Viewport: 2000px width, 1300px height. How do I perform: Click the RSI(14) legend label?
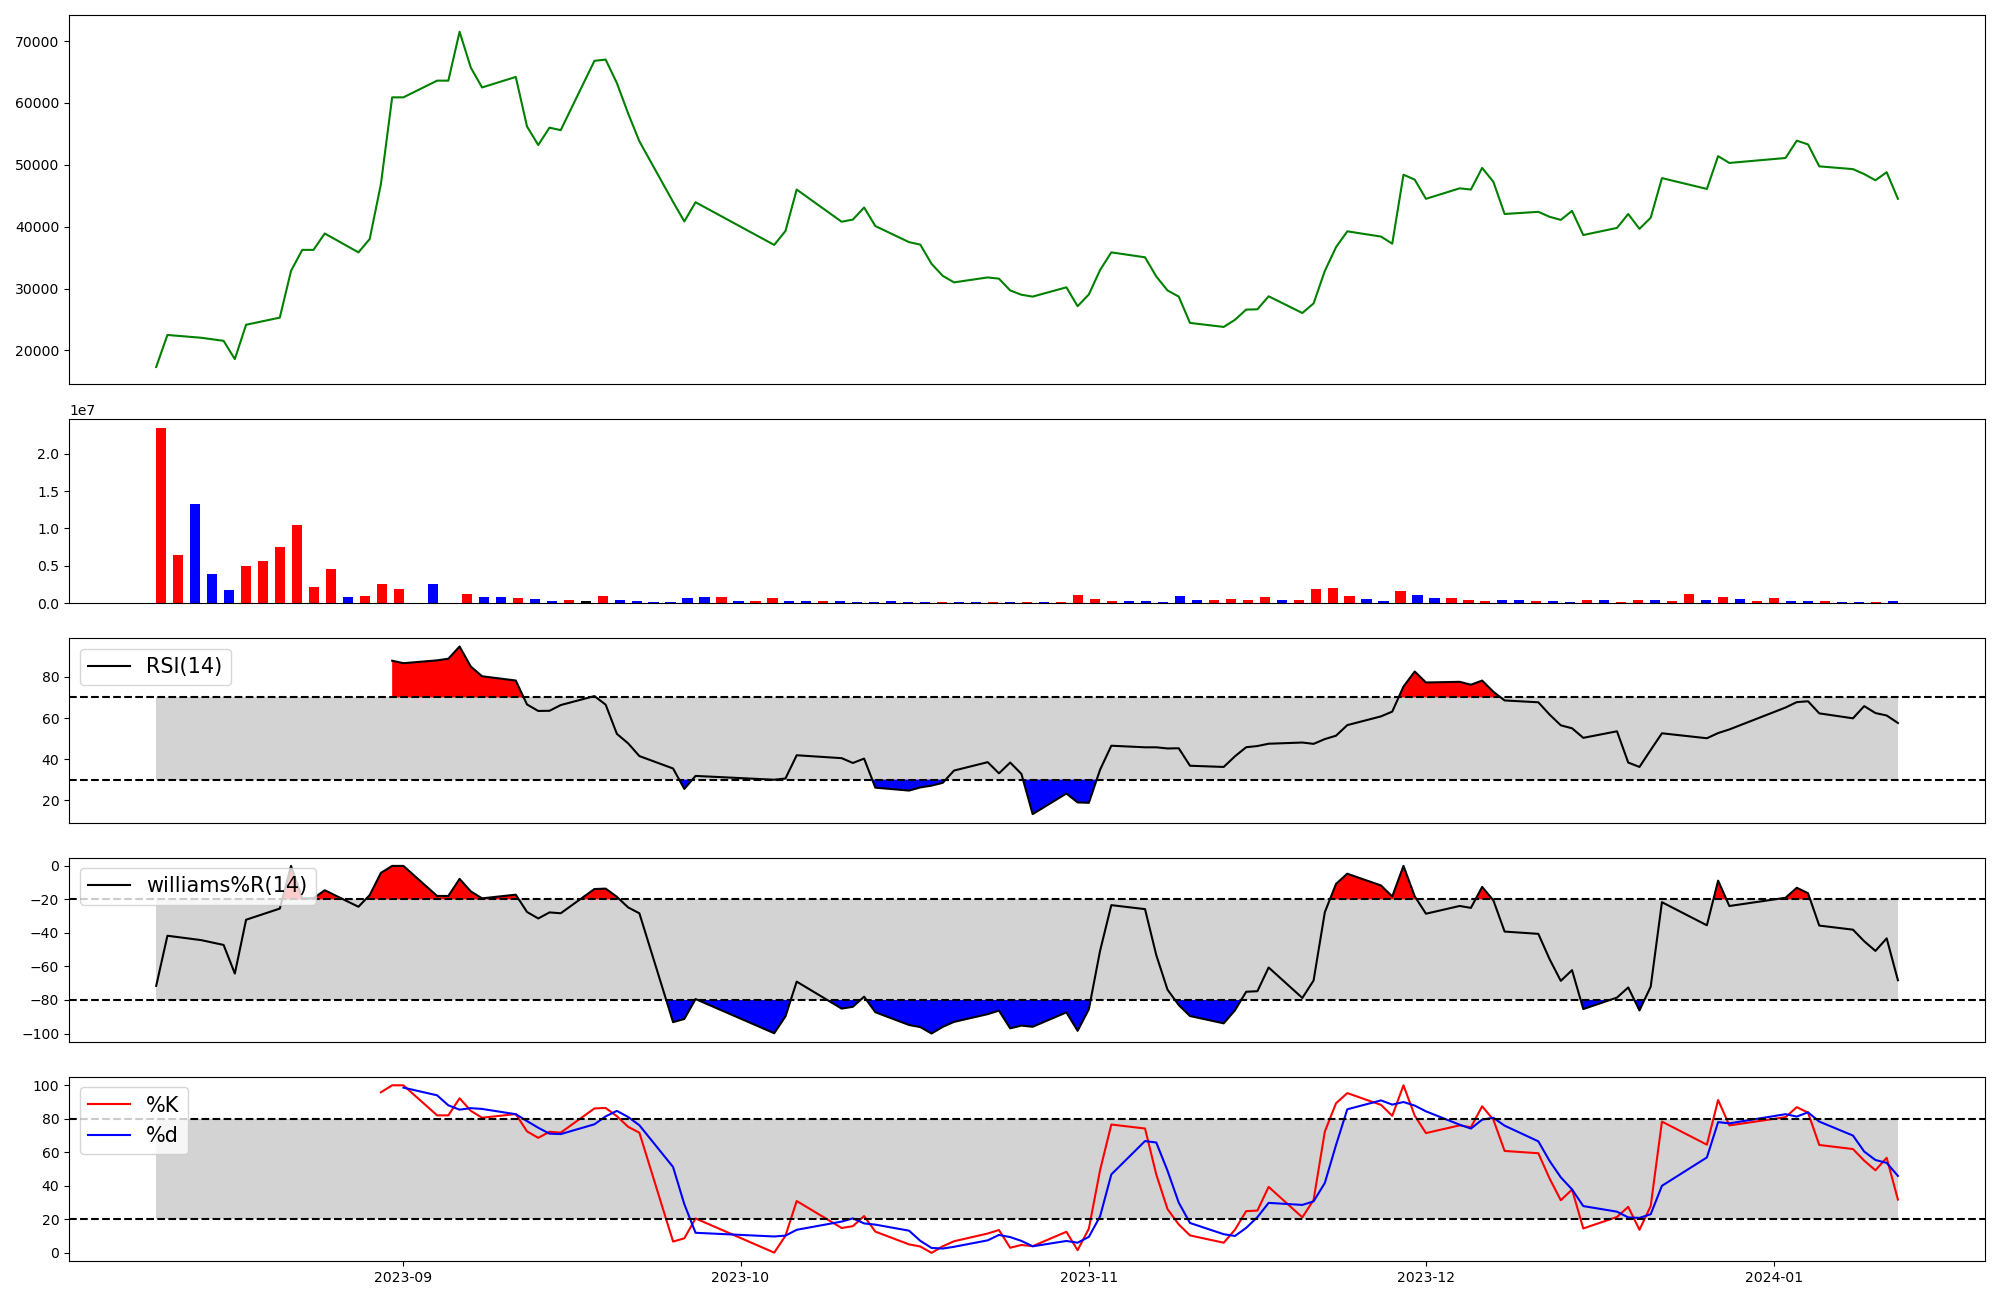pyautogui.click(x=184, y=667)
